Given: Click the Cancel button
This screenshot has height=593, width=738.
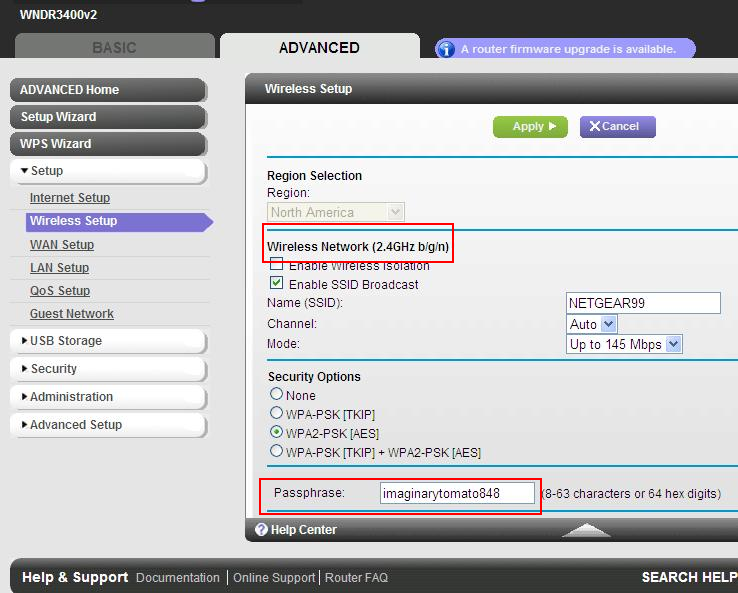Looking at the screenshot, I should pyautogui.click(x=618, y=127).
